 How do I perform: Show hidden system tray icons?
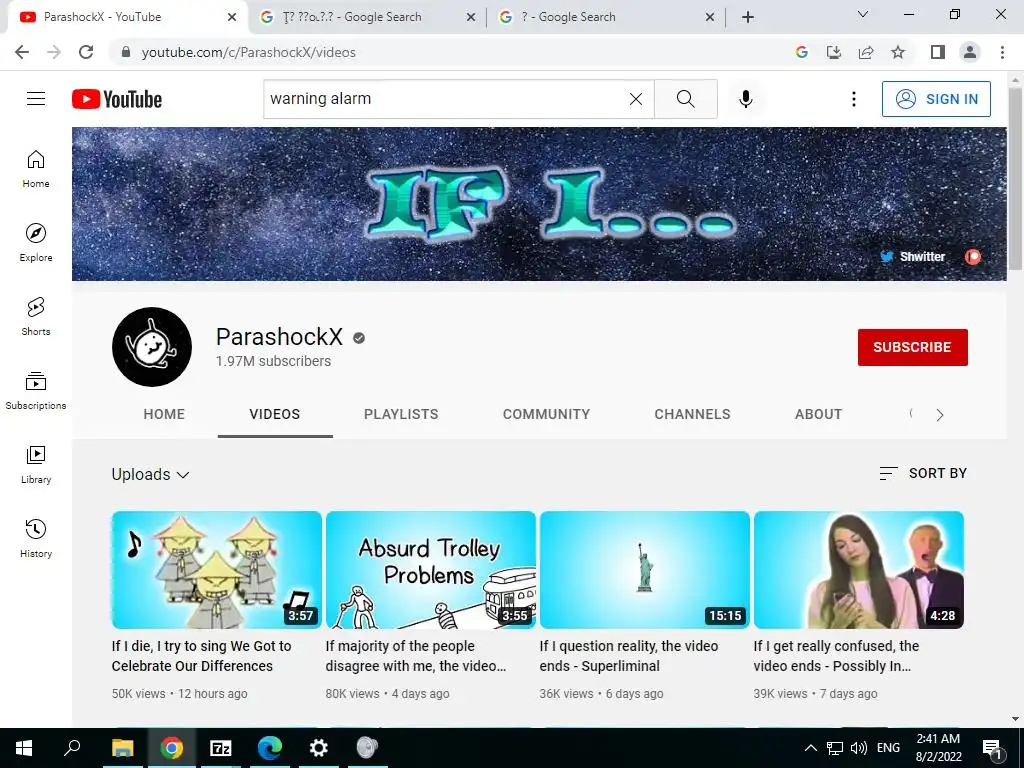click(810, 748)
